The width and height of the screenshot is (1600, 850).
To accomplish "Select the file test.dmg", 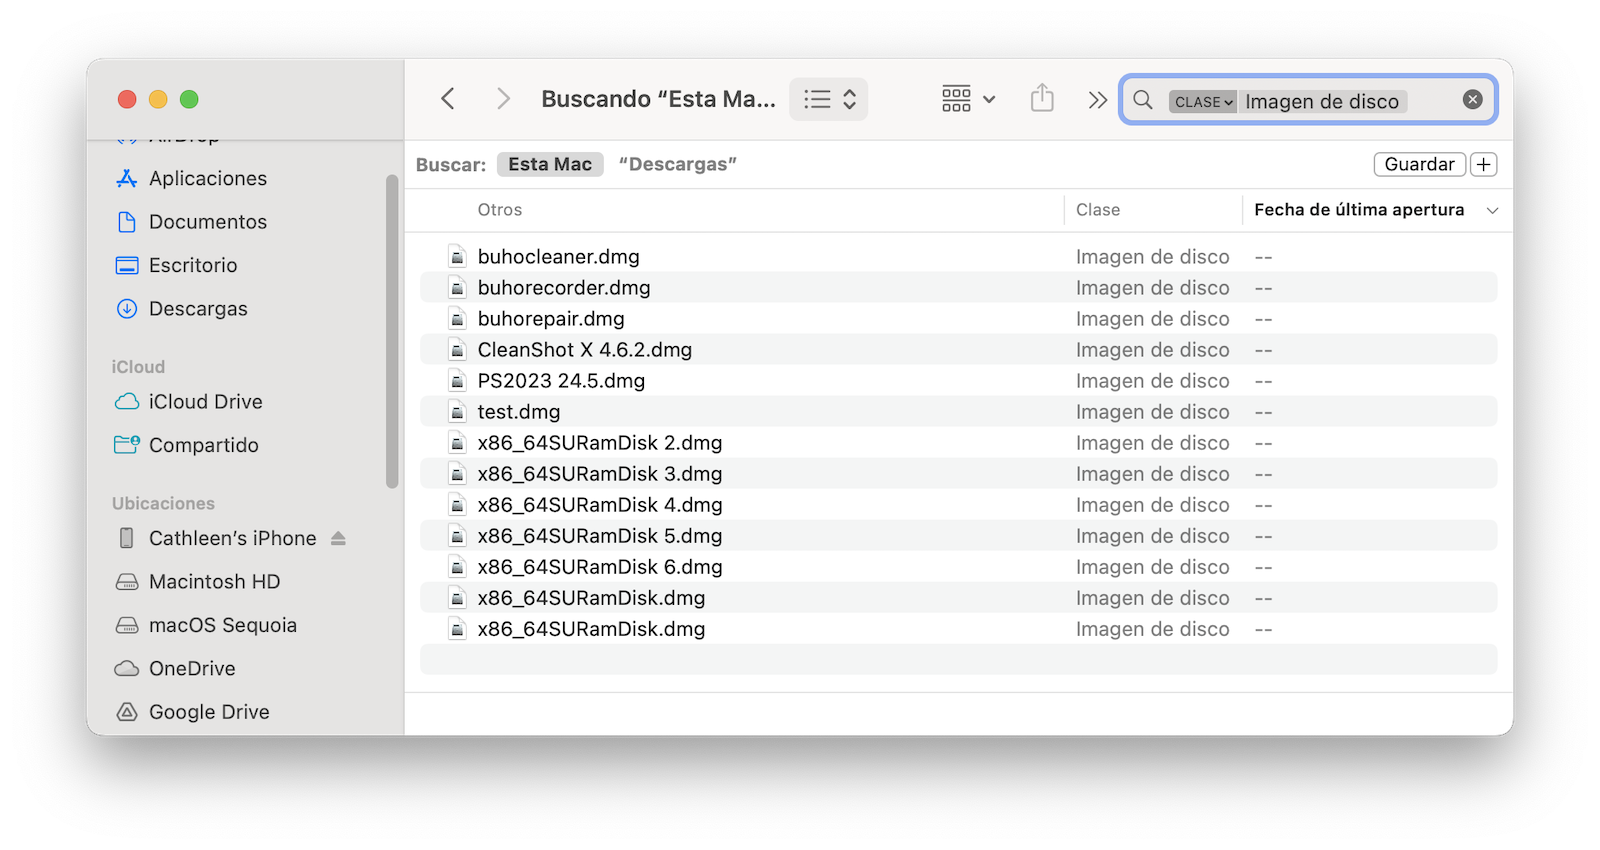I will [518, 412].
